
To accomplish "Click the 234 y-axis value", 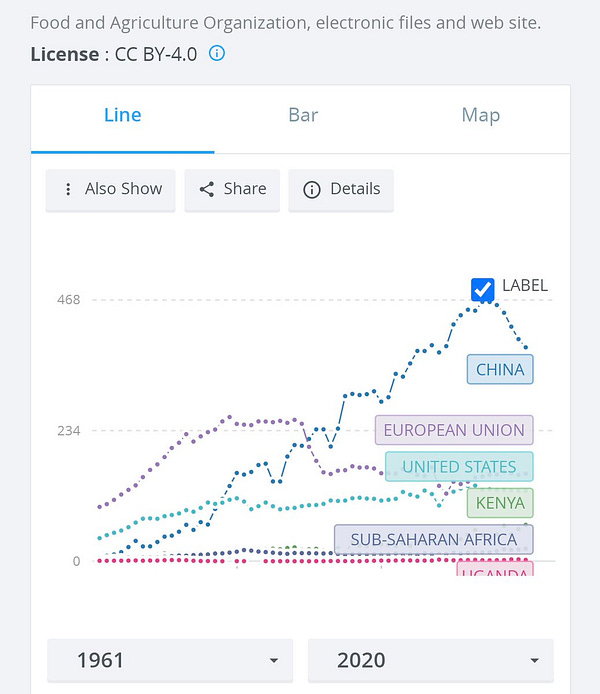I will [x=69, y=431].
